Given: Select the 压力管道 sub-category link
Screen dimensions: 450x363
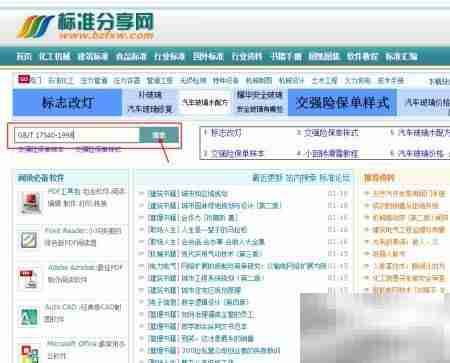Looking at the screenshot, I should [94, 80].
